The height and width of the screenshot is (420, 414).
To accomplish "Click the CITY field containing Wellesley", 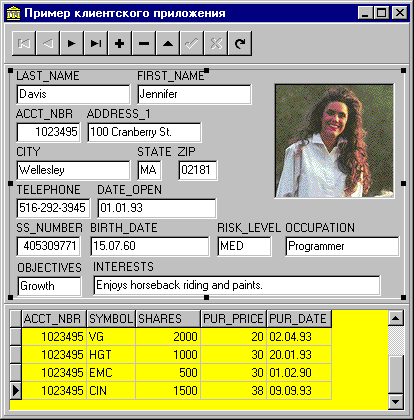I will (x=73, y=170).
